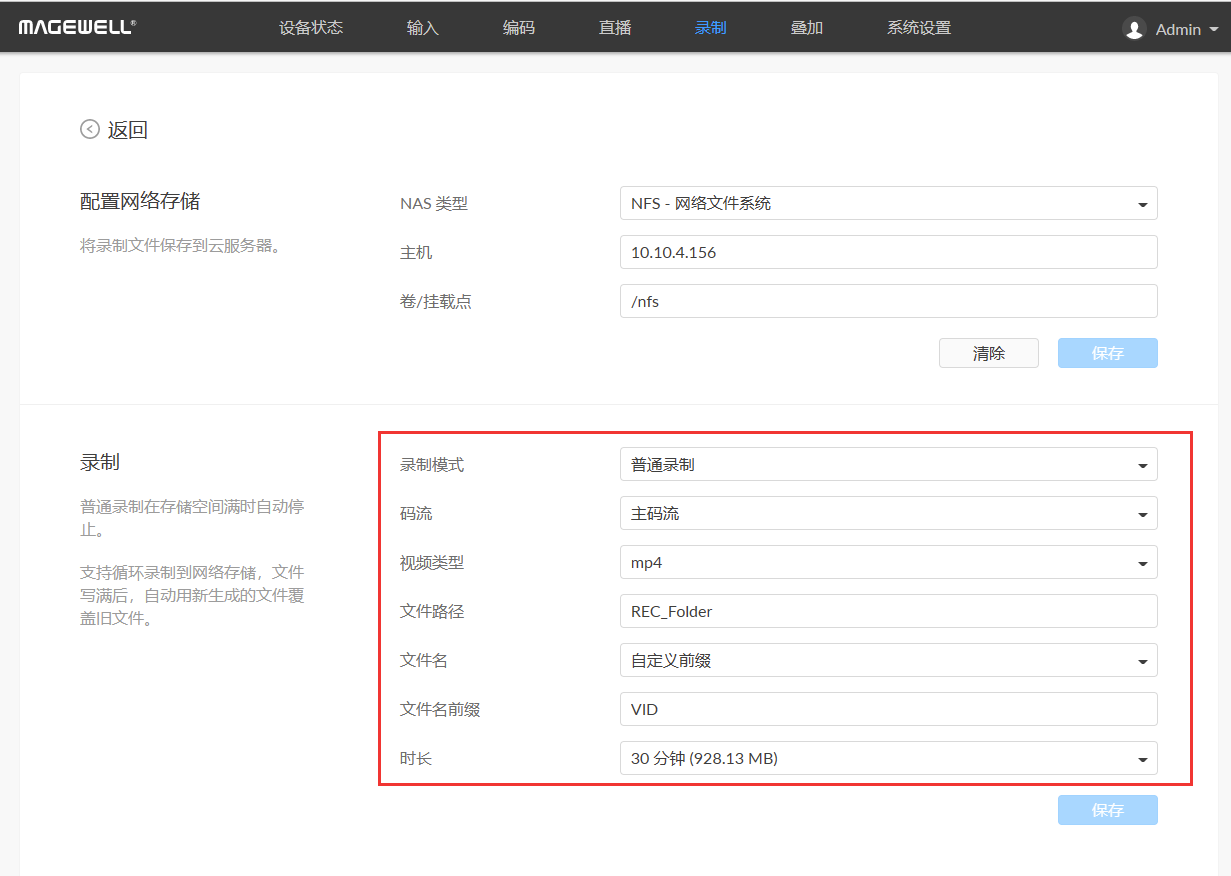Click the Magewell logo
This screenshot has height=876, width=1231.
77,27
